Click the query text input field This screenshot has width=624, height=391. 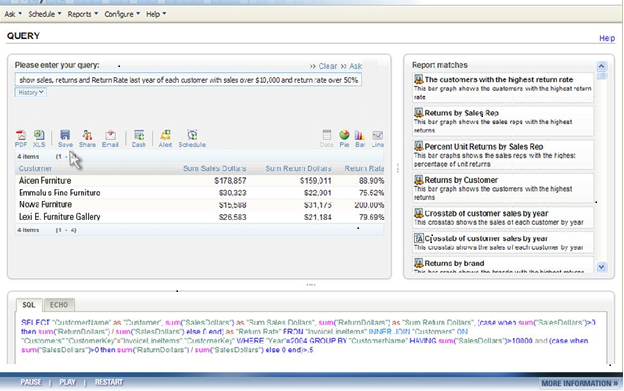[188, 80]
